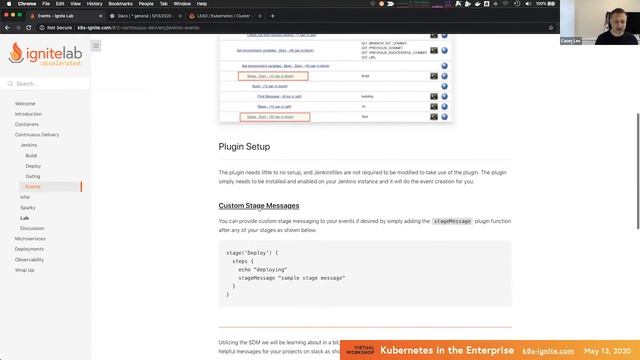Collapse the Jenkins sidebar subsection
Viewport: 640px width, 360px height.
(29, 145)
